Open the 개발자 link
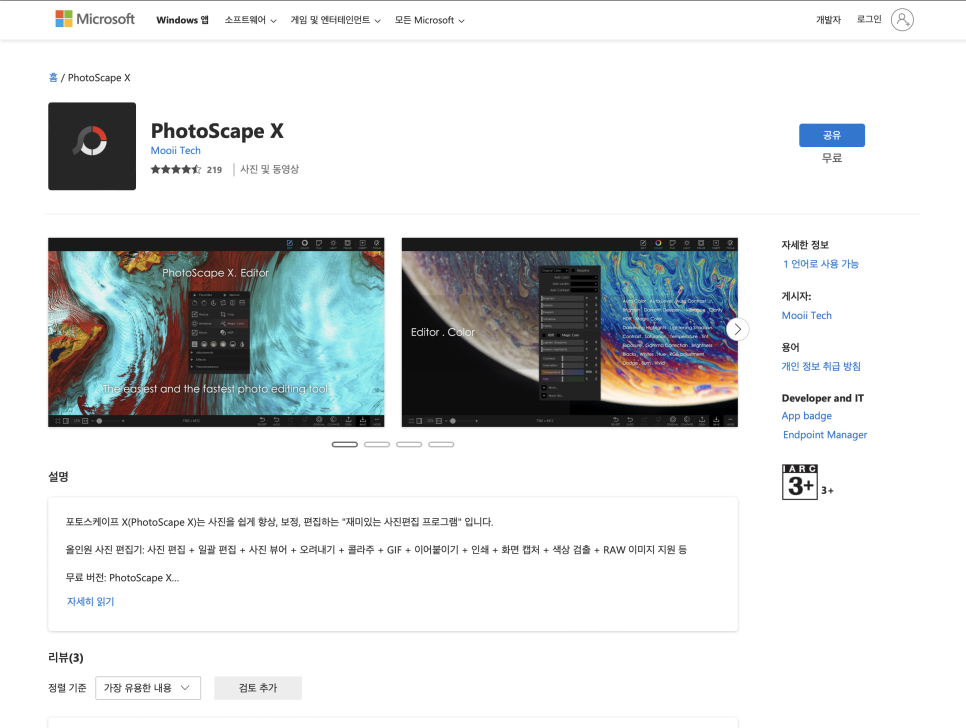966x728 pixels. point(828,20)
